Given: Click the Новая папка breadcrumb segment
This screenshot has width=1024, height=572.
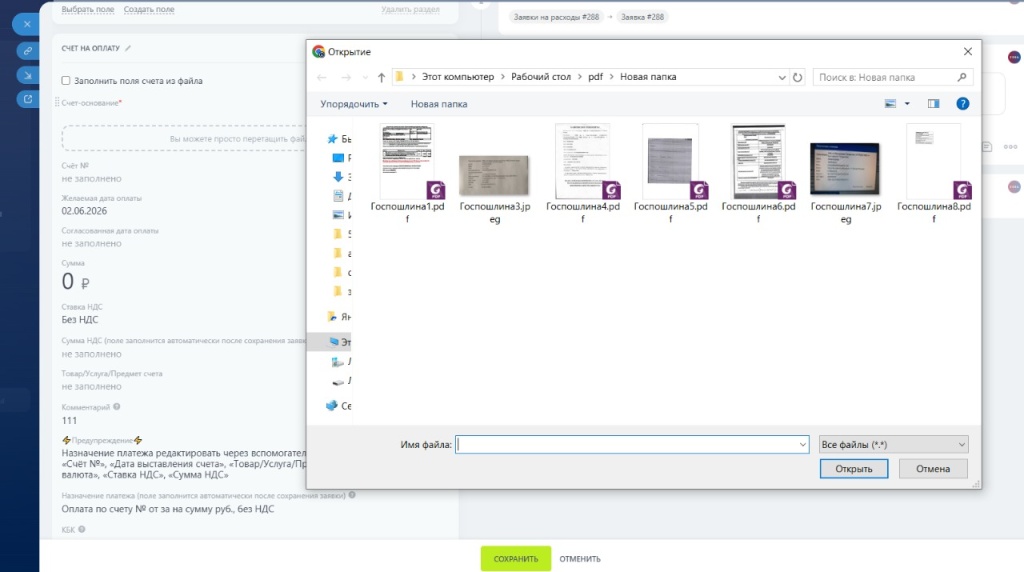Looking at the screenshot, I should tap(648, 77).
